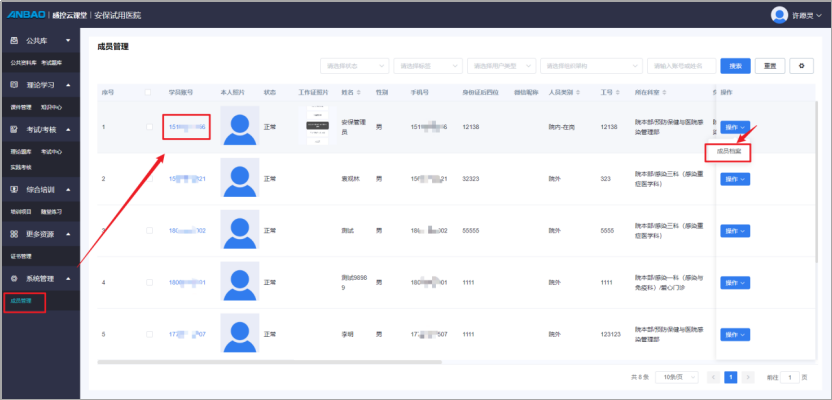Click row 2 操作 button
Screen dimensions: 832x400
coord(735,179)
